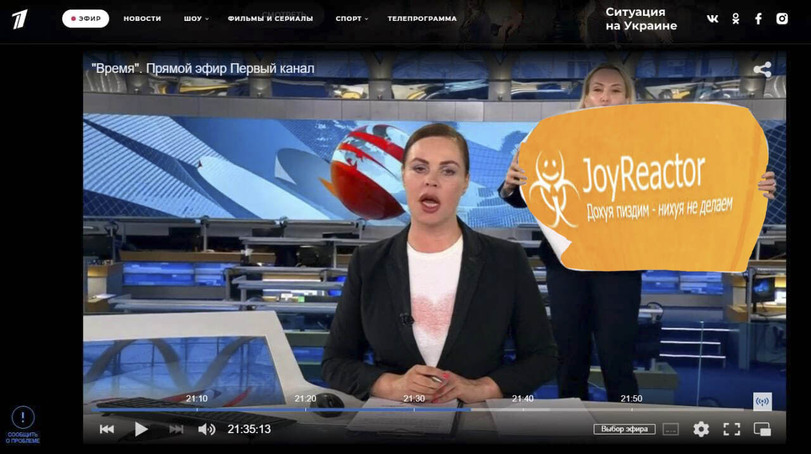The image size is (811, 454).
Task: Open player settings gear
Action: tap(701, 429)
